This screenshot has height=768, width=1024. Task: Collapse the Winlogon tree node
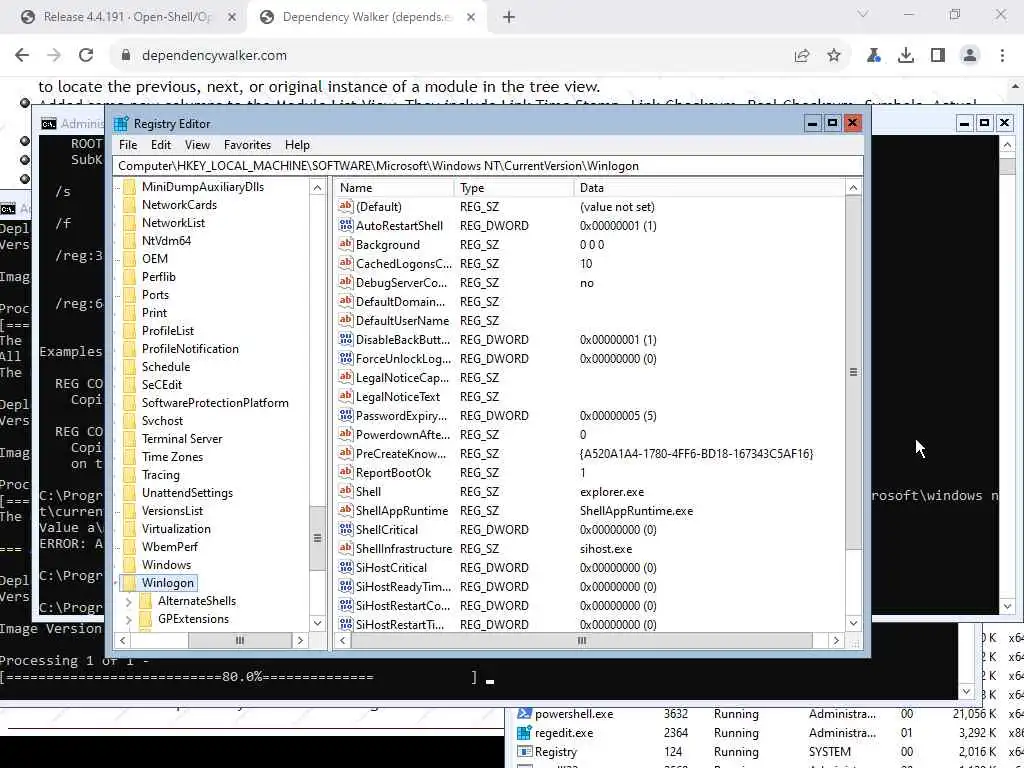[118, 583]
